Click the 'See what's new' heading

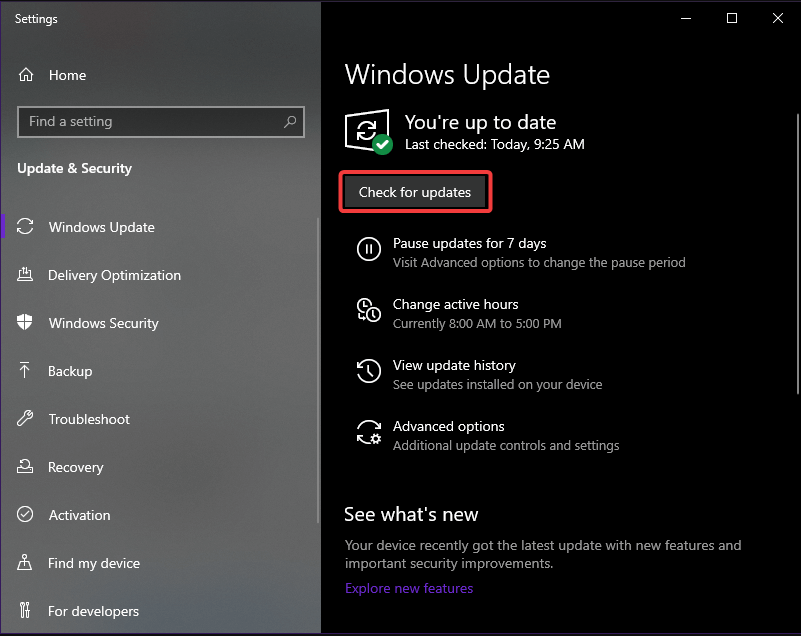click(411, 514)
